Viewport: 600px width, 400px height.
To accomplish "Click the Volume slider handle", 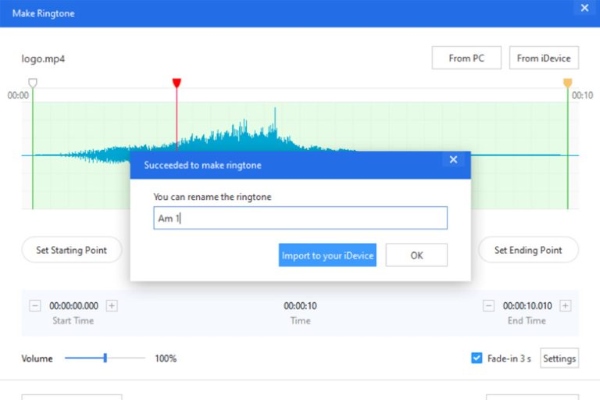I will (x=105, y=358).
